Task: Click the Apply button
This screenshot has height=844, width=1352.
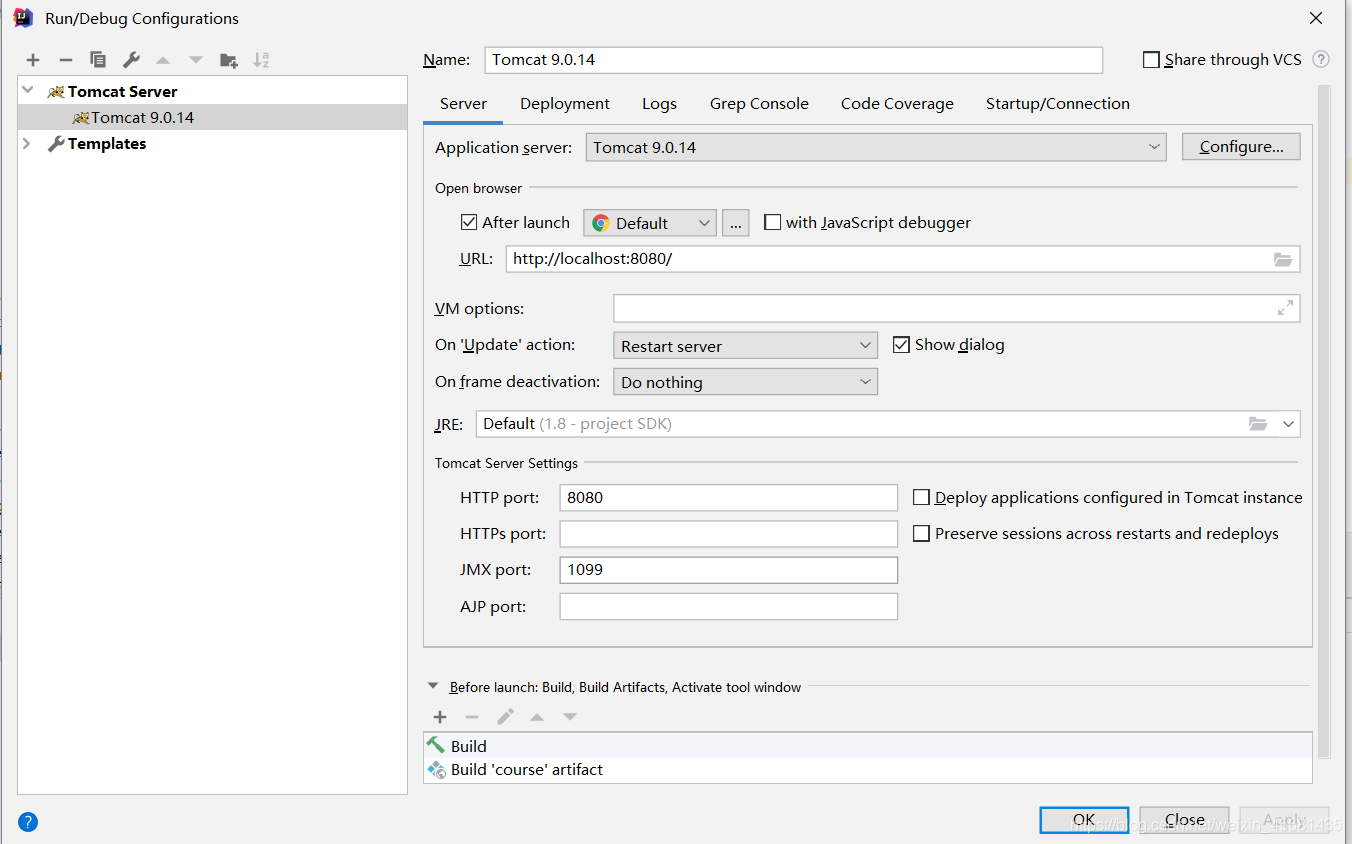Action: (x=1284, y=820)
